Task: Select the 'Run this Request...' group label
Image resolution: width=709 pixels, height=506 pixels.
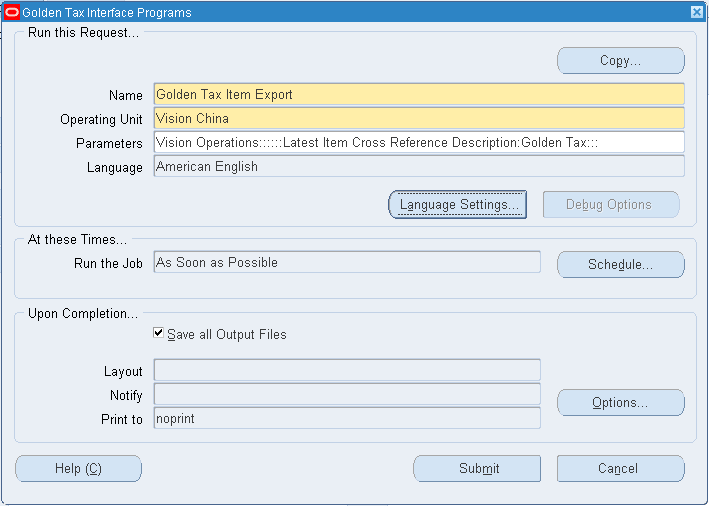Action: tap(83, 33)
